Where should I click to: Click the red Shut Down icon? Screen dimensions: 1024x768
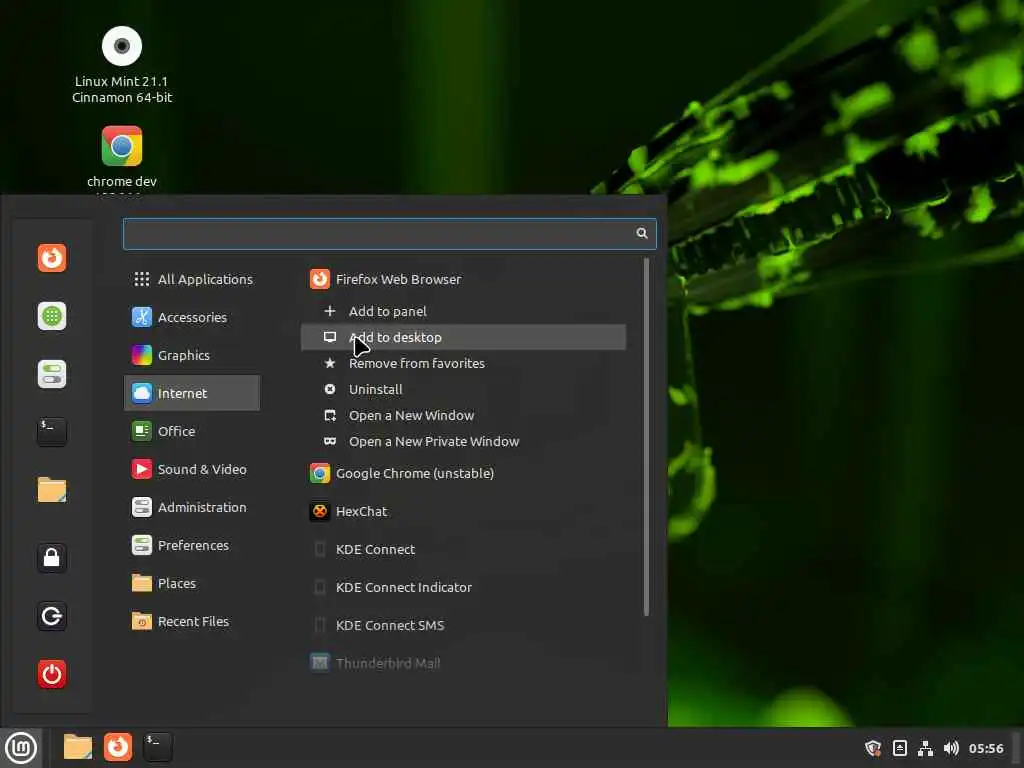[52, 674]
